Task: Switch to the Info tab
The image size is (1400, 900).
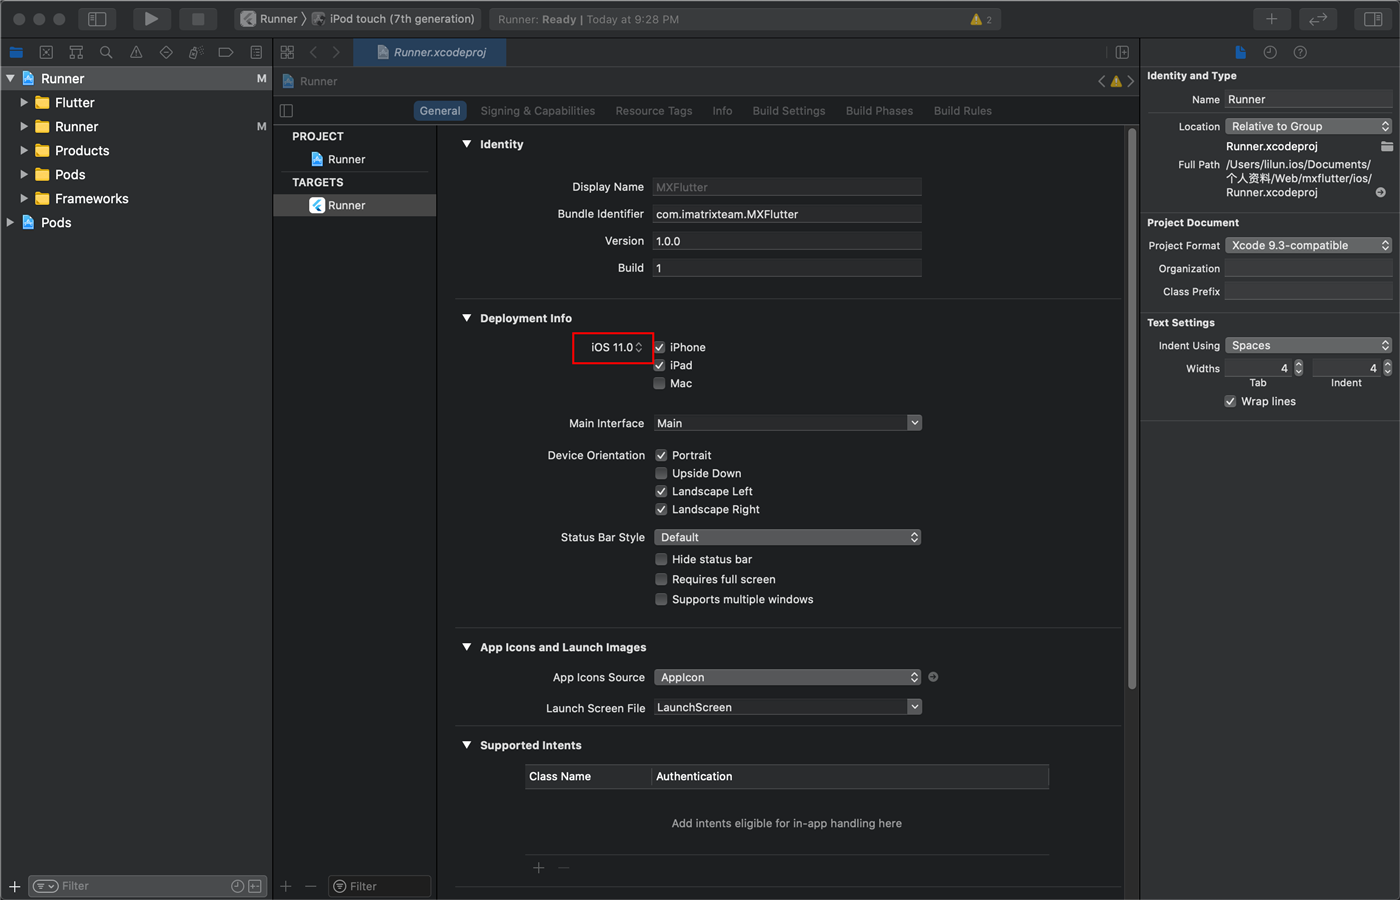Action: [x=722, y=111]
